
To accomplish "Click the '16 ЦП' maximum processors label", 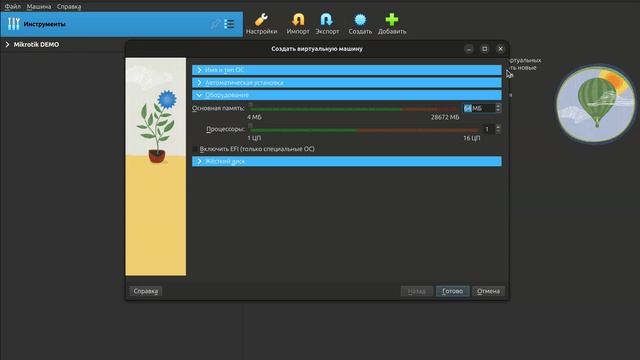I will click(472, 138).
